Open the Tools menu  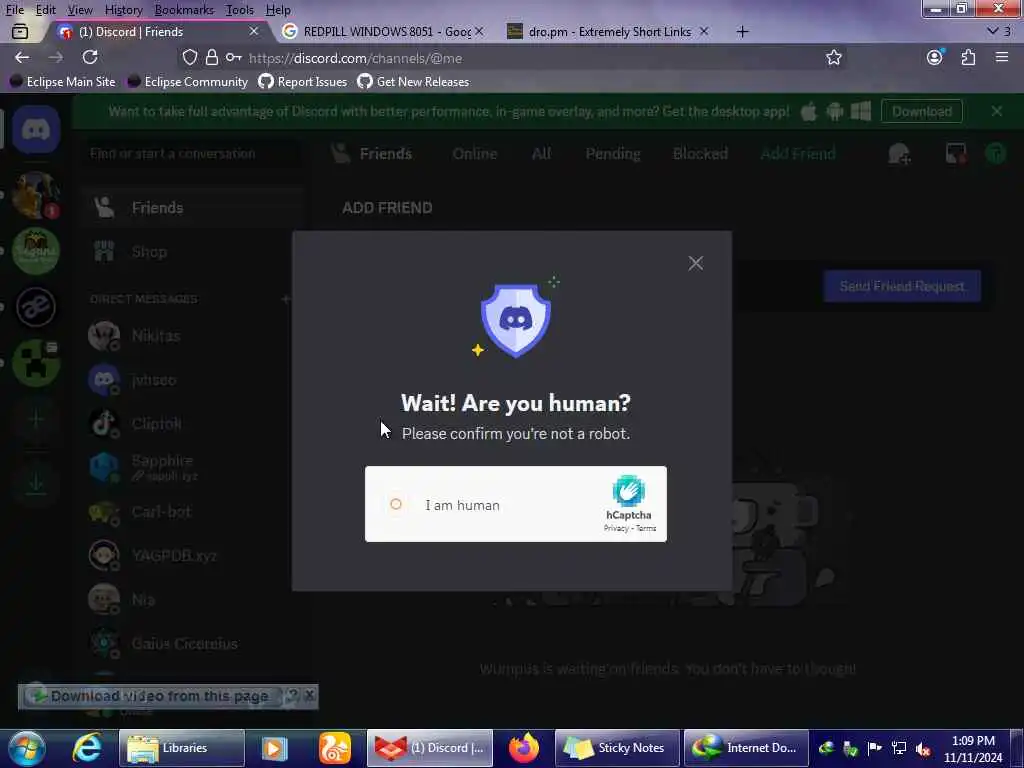[x=239, y=10]
